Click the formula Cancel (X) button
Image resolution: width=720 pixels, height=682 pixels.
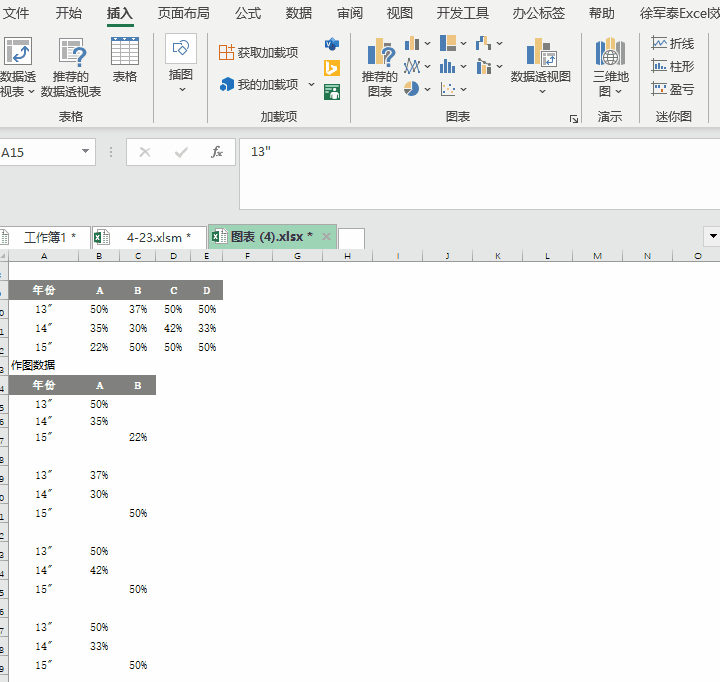(x=145, y=152)
